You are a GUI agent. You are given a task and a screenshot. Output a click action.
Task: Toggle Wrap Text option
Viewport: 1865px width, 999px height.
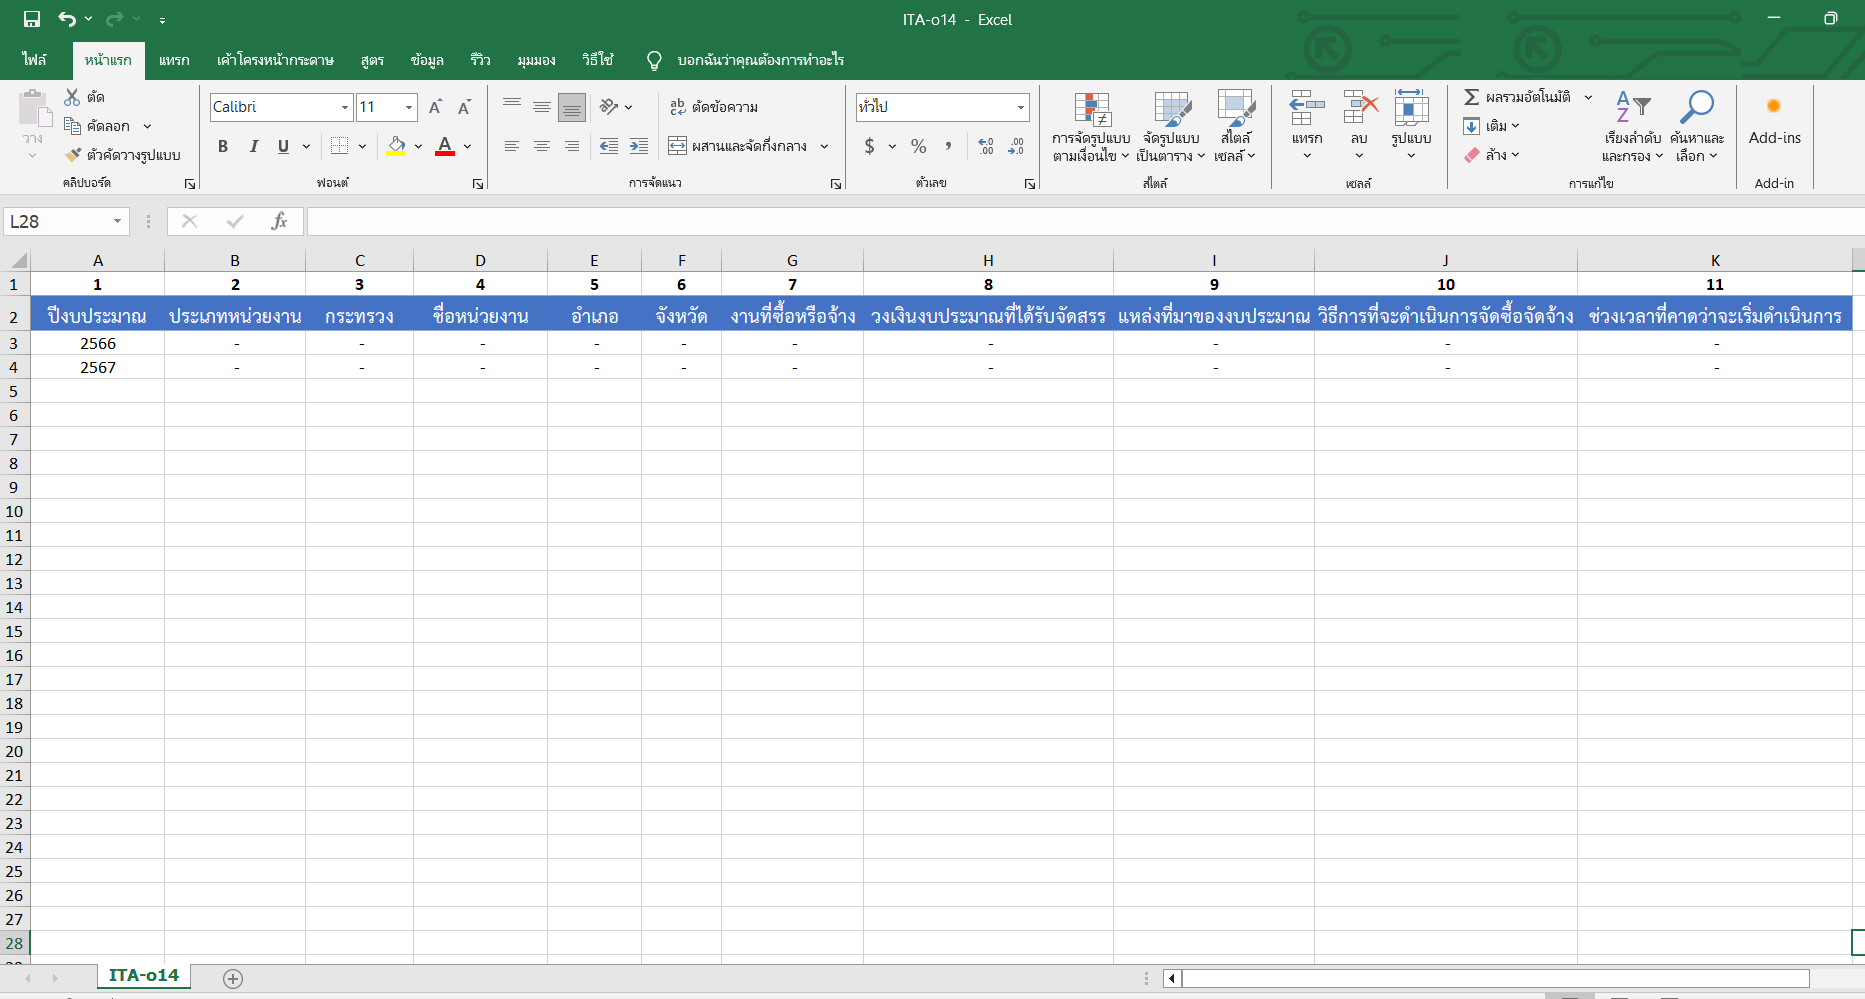[714, 107]
